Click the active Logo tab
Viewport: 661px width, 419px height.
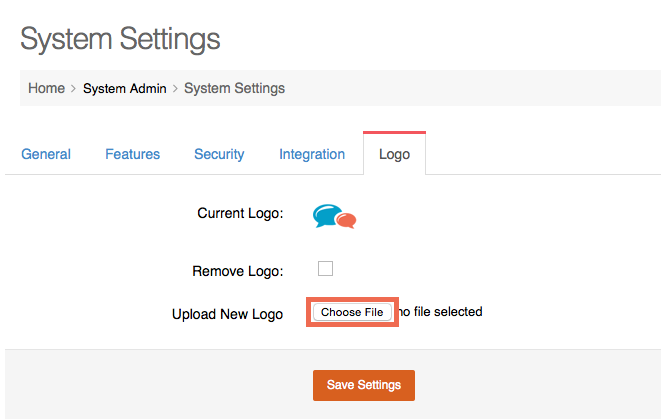(x=394, y=155)
